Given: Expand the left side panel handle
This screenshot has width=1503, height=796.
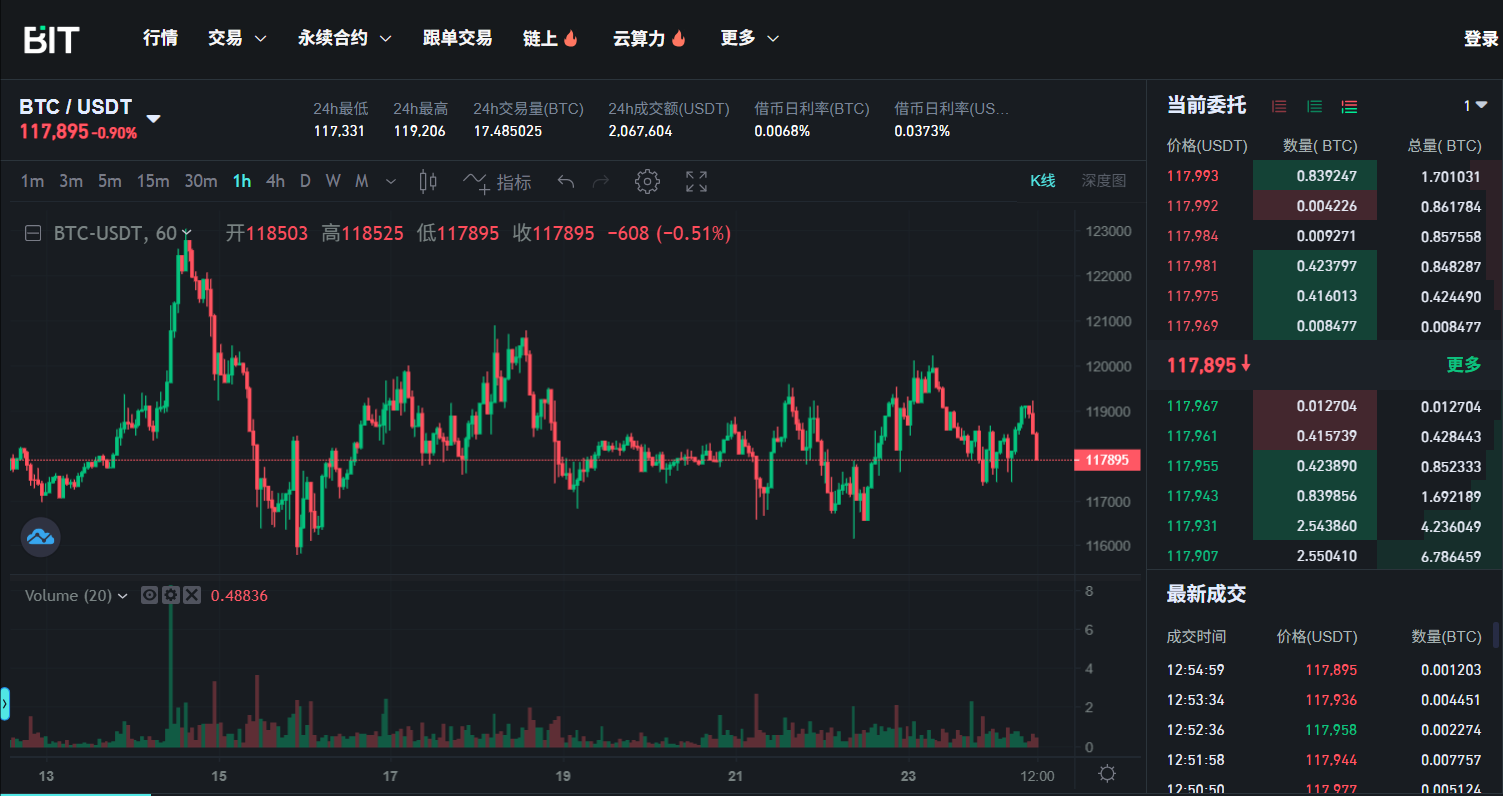Looking at the screenshot, I should [x=5, y=704].
